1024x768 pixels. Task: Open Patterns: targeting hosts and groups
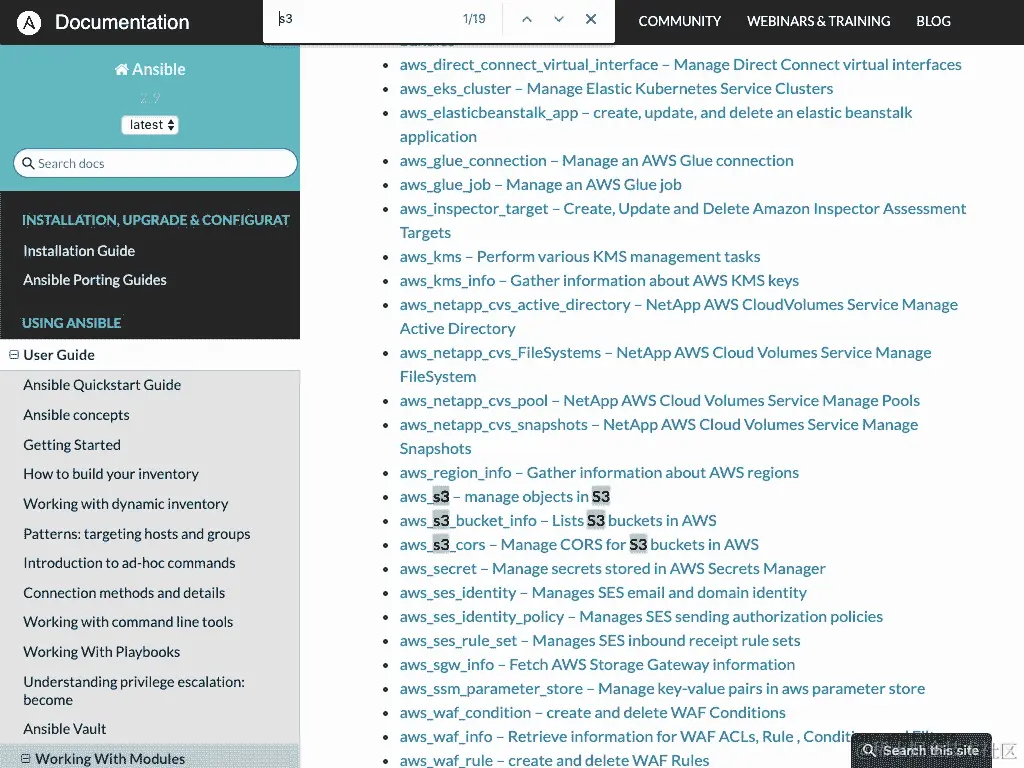point(136,534)
